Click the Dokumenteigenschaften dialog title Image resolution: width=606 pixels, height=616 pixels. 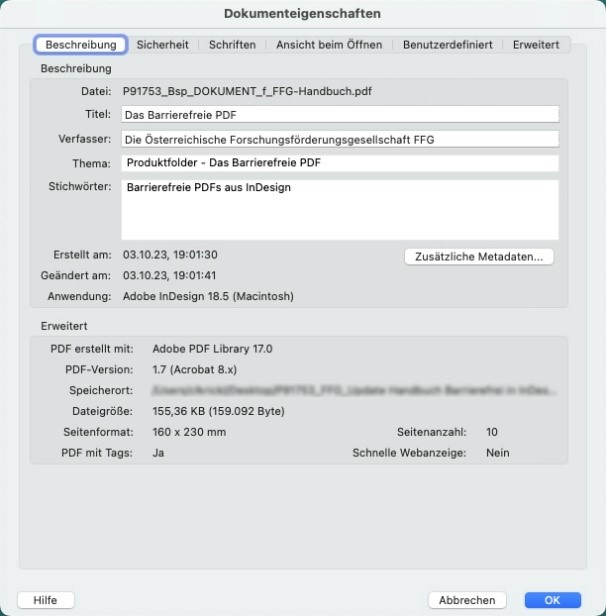click(302, 13)
